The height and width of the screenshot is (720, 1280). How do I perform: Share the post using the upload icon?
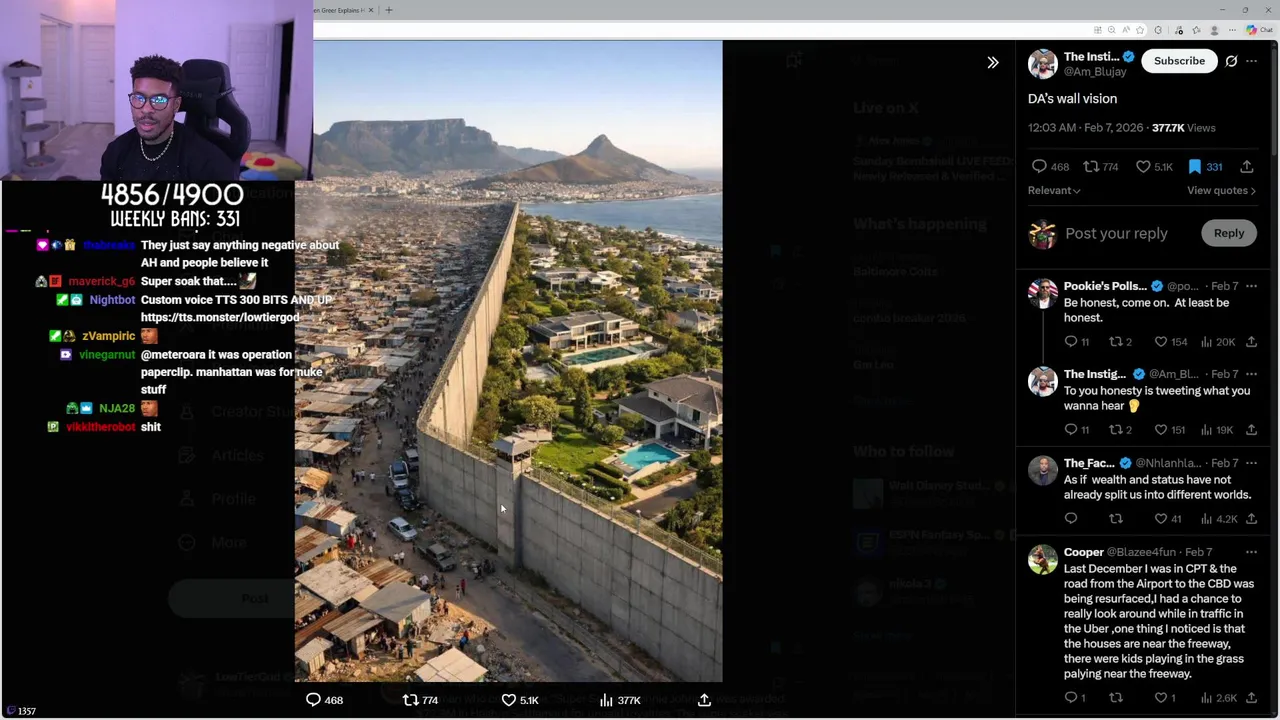1247,167
